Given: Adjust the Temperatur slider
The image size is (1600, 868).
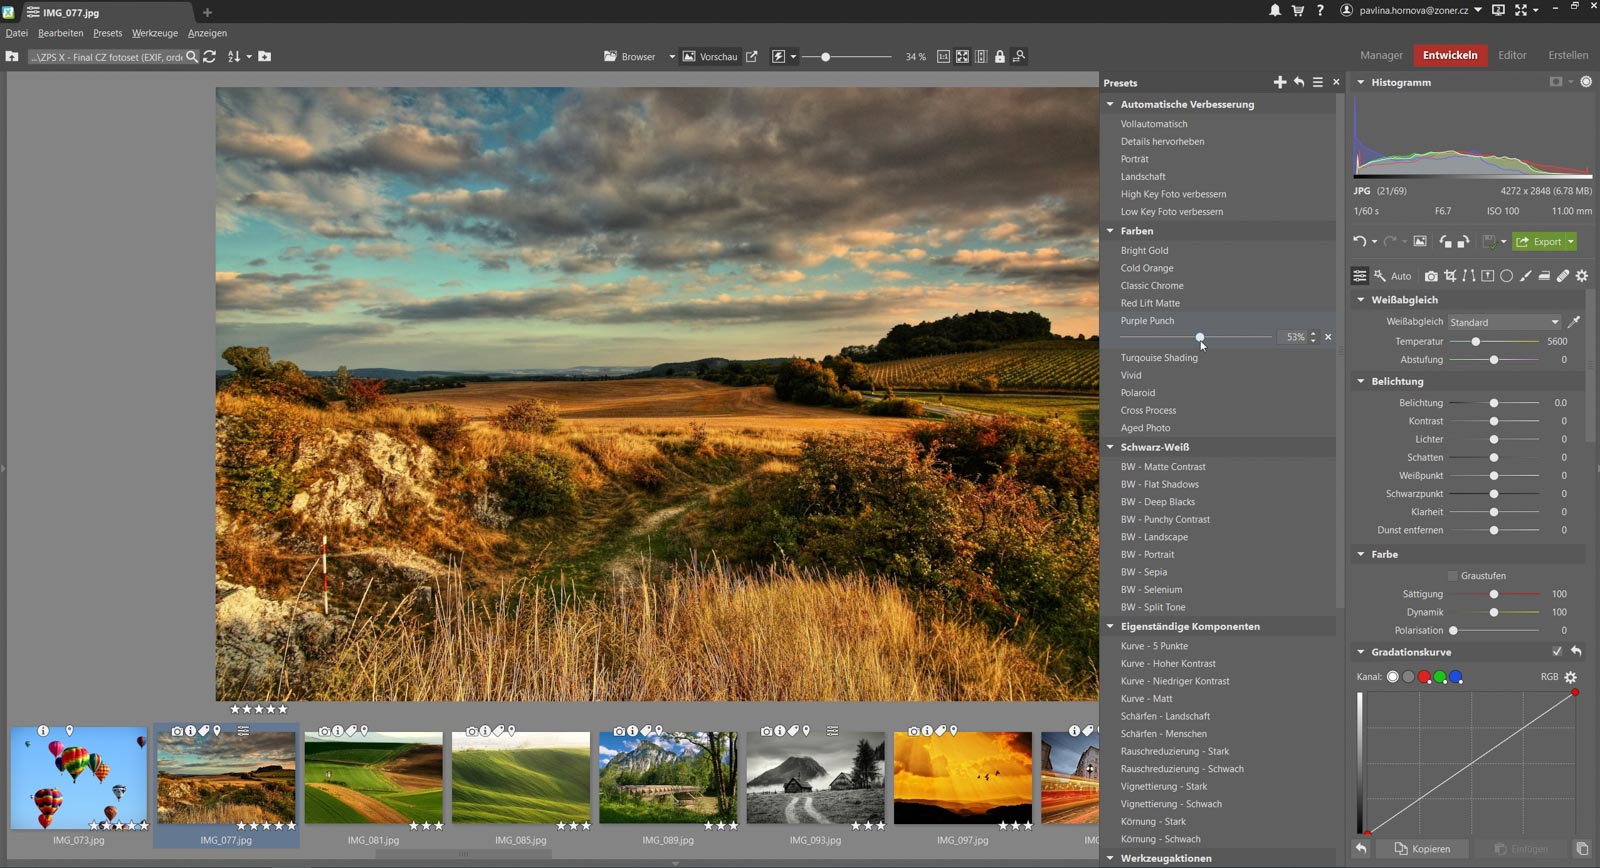Looking at the screenshot, I should point(1476,342).
